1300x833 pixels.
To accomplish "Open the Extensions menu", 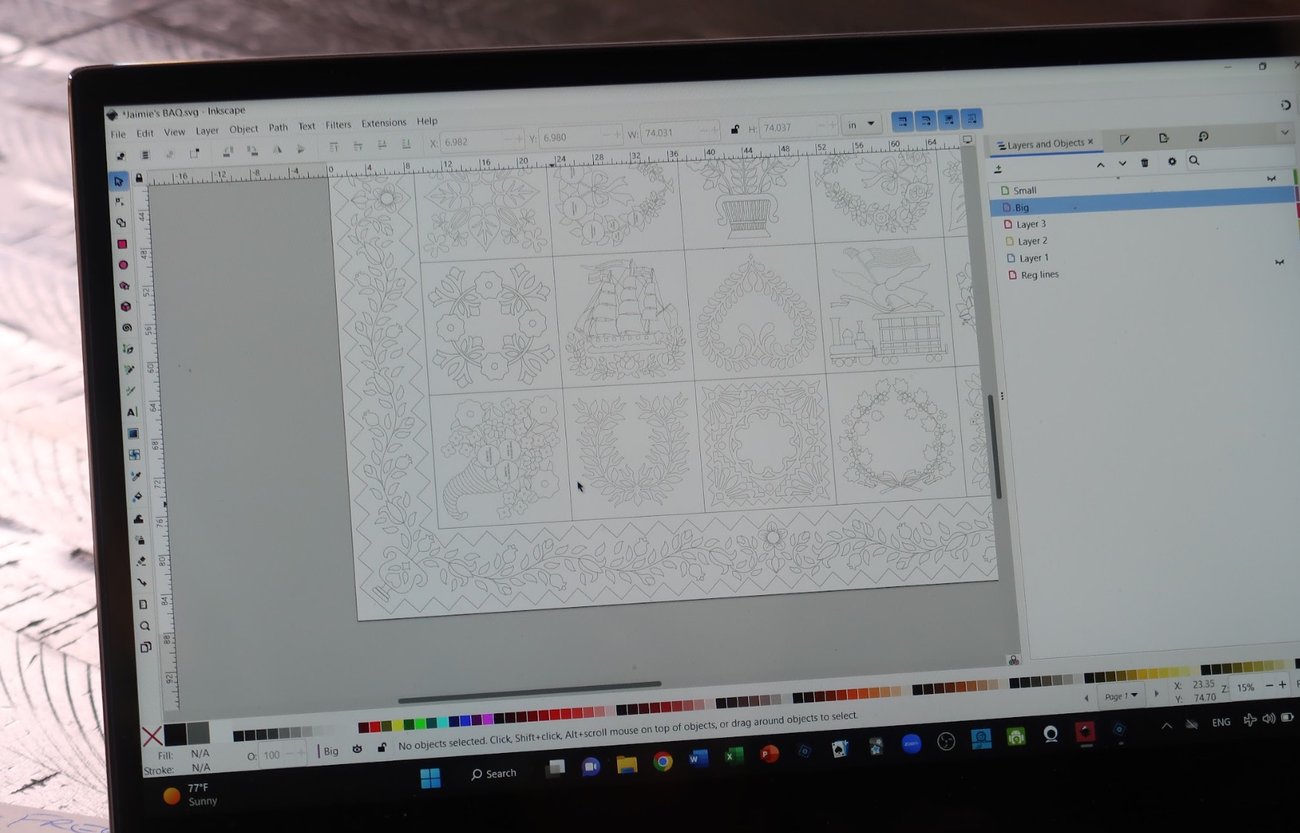I will [384, 124].
